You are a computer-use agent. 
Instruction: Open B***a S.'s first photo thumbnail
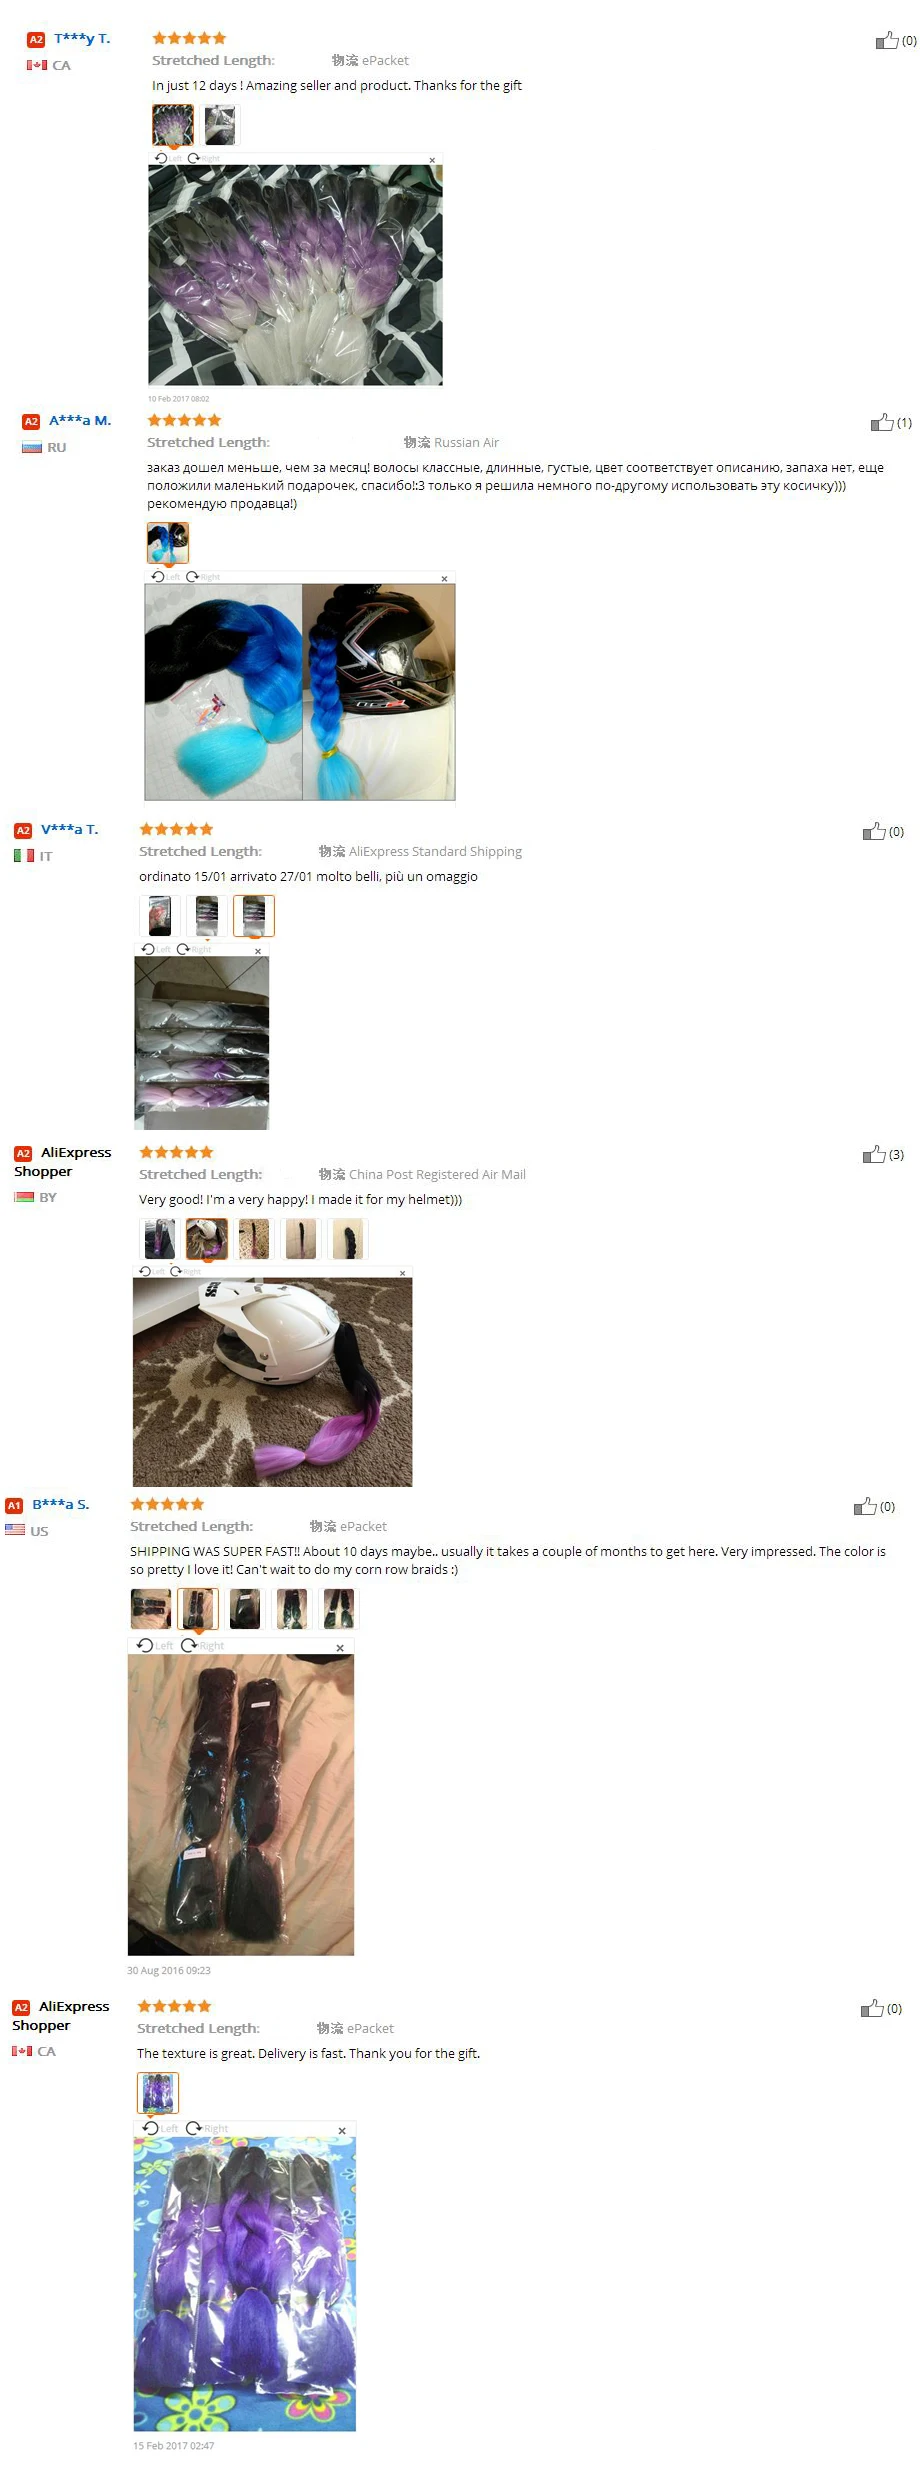[x=151, y=1609]
